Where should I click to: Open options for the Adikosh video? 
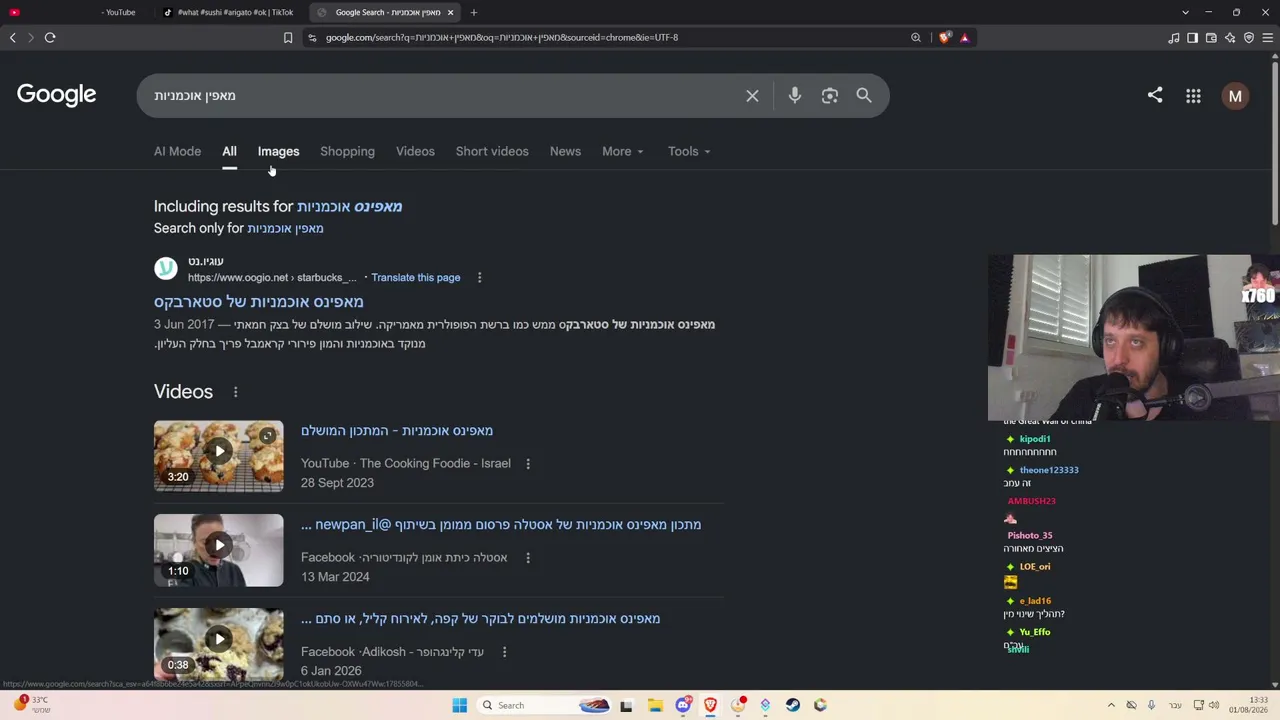point(504,652)
